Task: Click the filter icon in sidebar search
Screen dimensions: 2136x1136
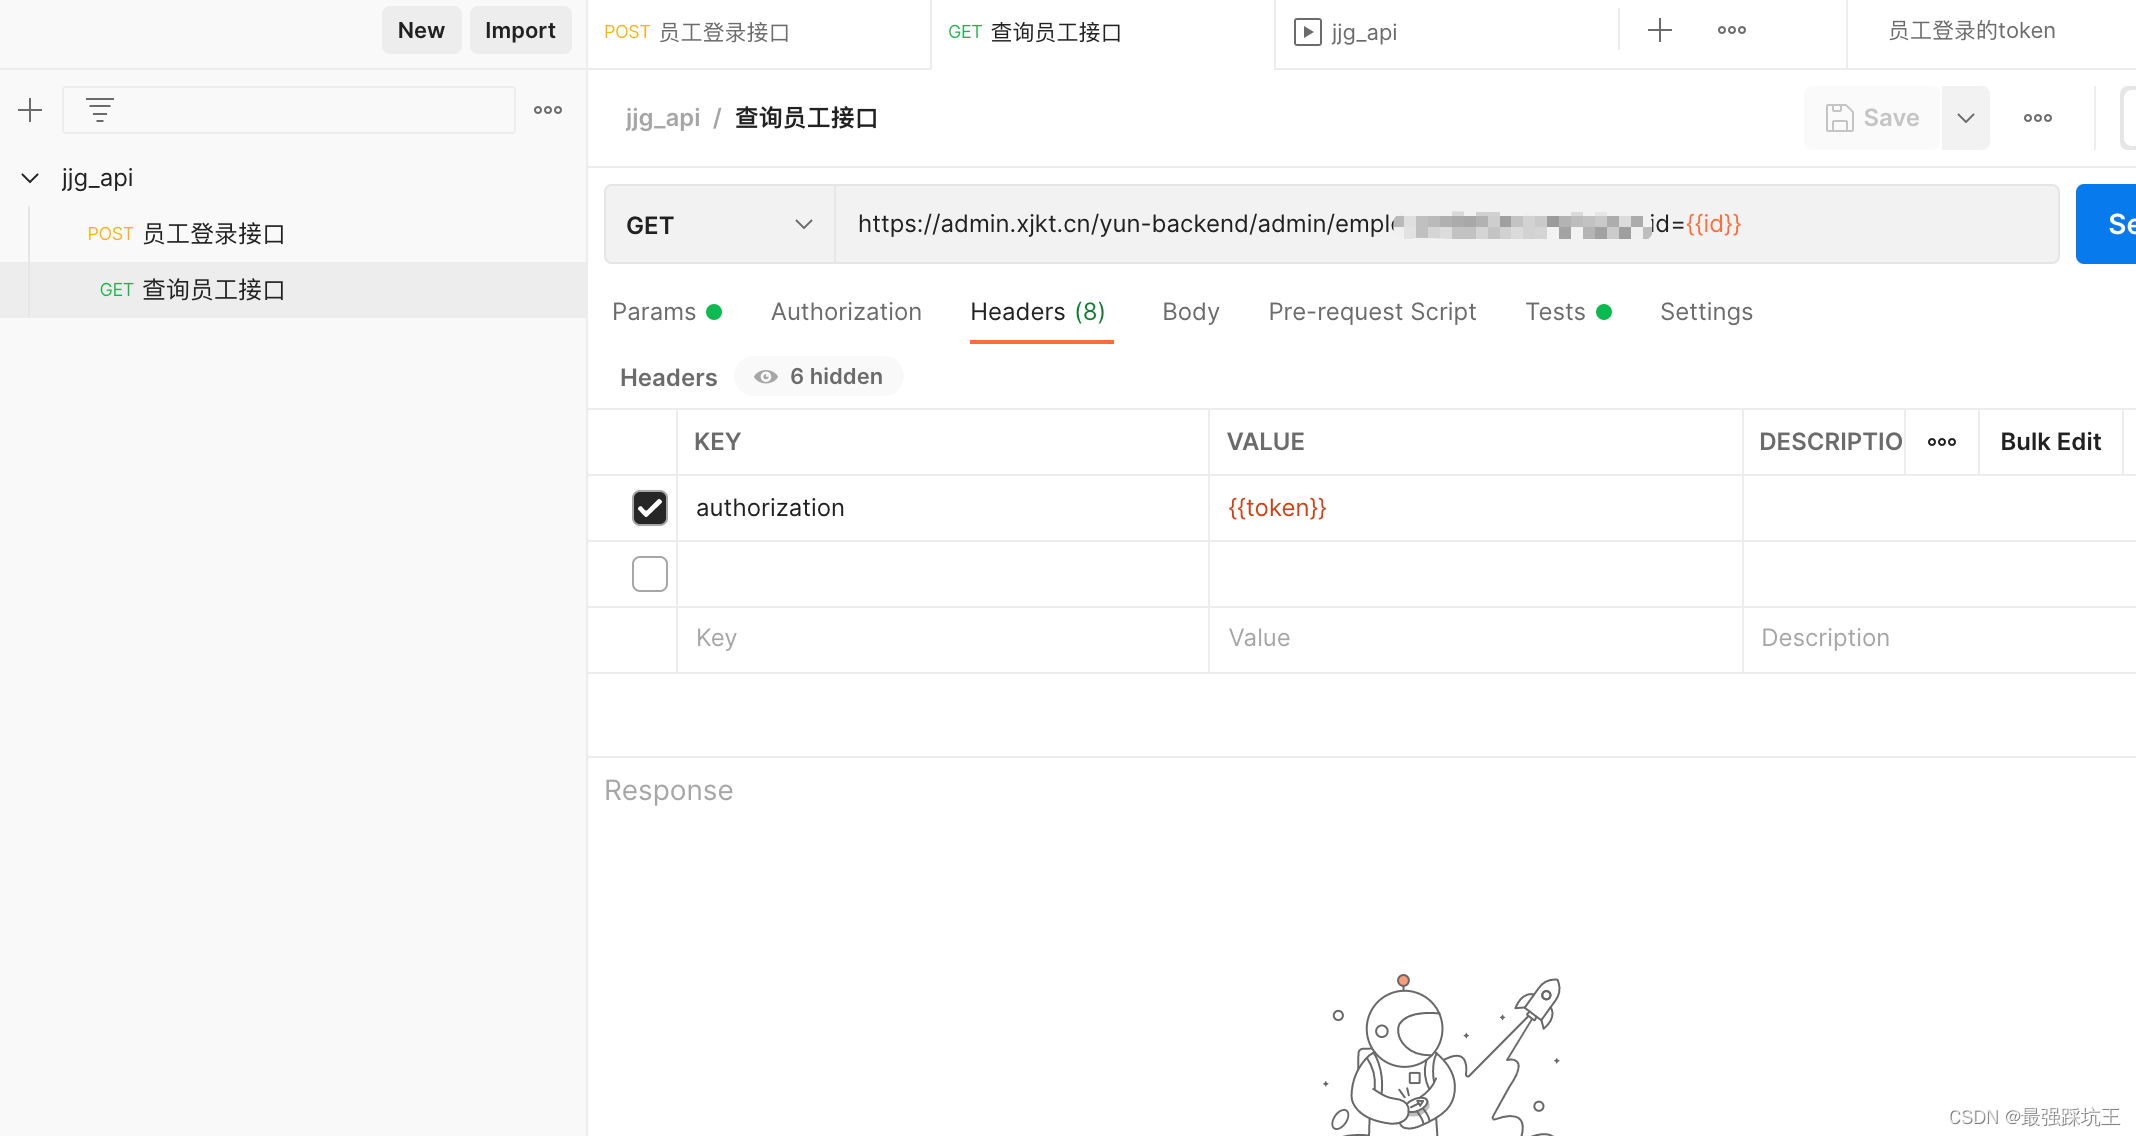Action: [x=99, y=110]
